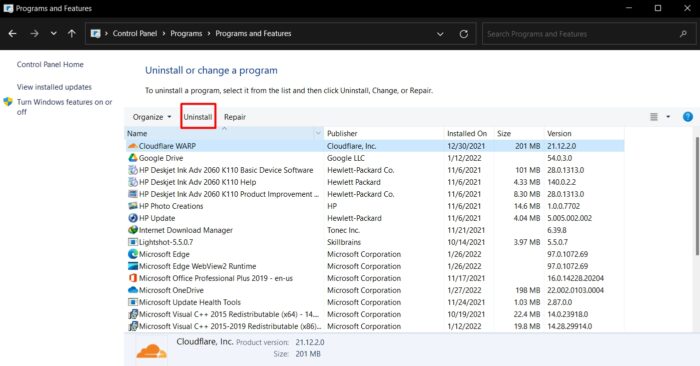Select Control Panel in breadcrumb path
Image resolution: width=700 pixels, height=366 pixels.
[135, 33]
